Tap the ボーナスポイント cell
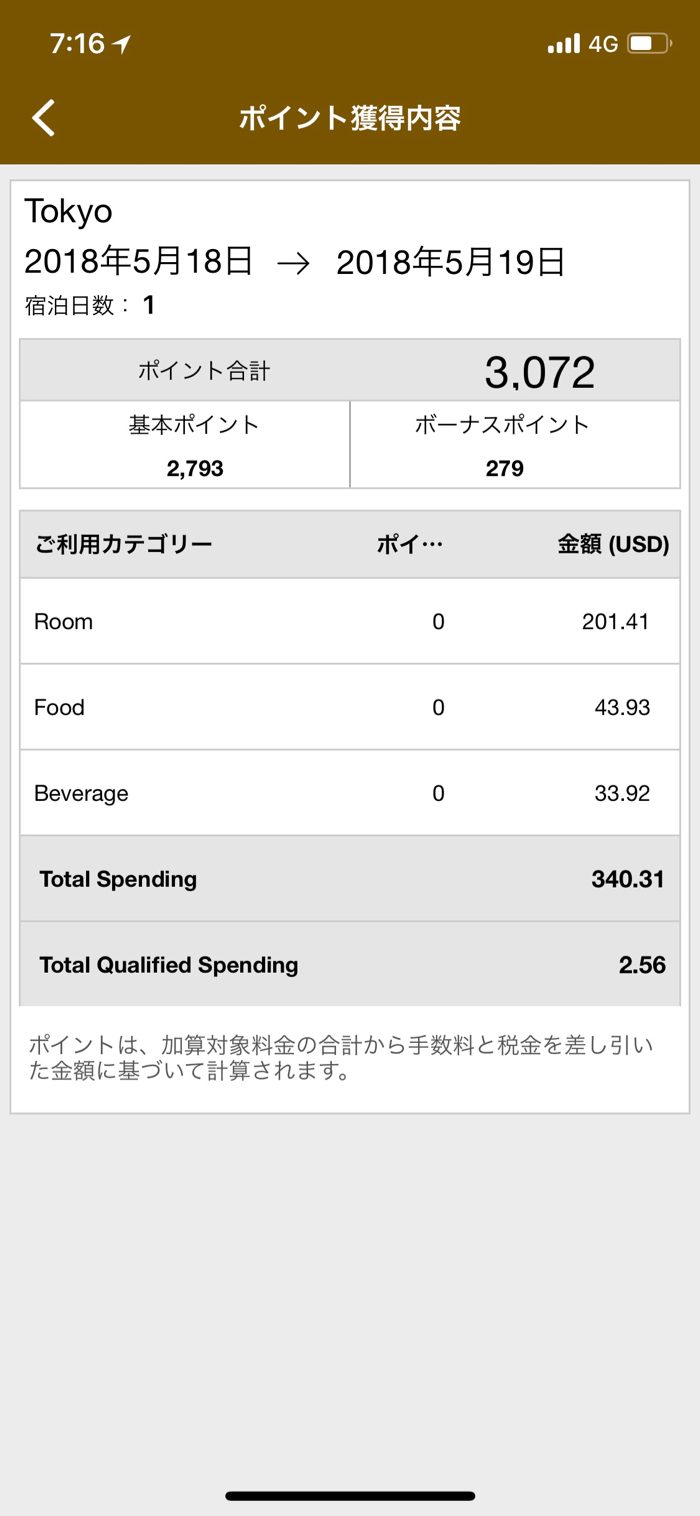 point(515,445)
